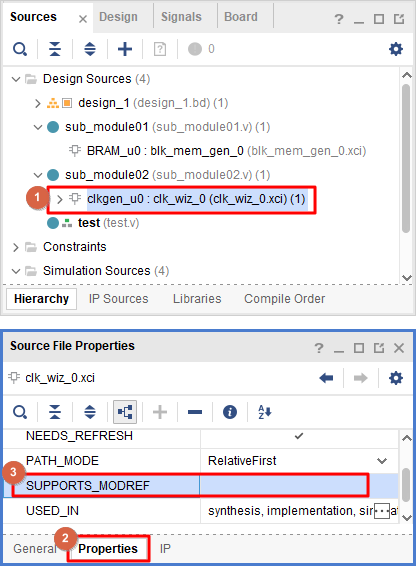Go back with the left arrow button
This screenshot has width=416, height=566.
coord(326,378)
